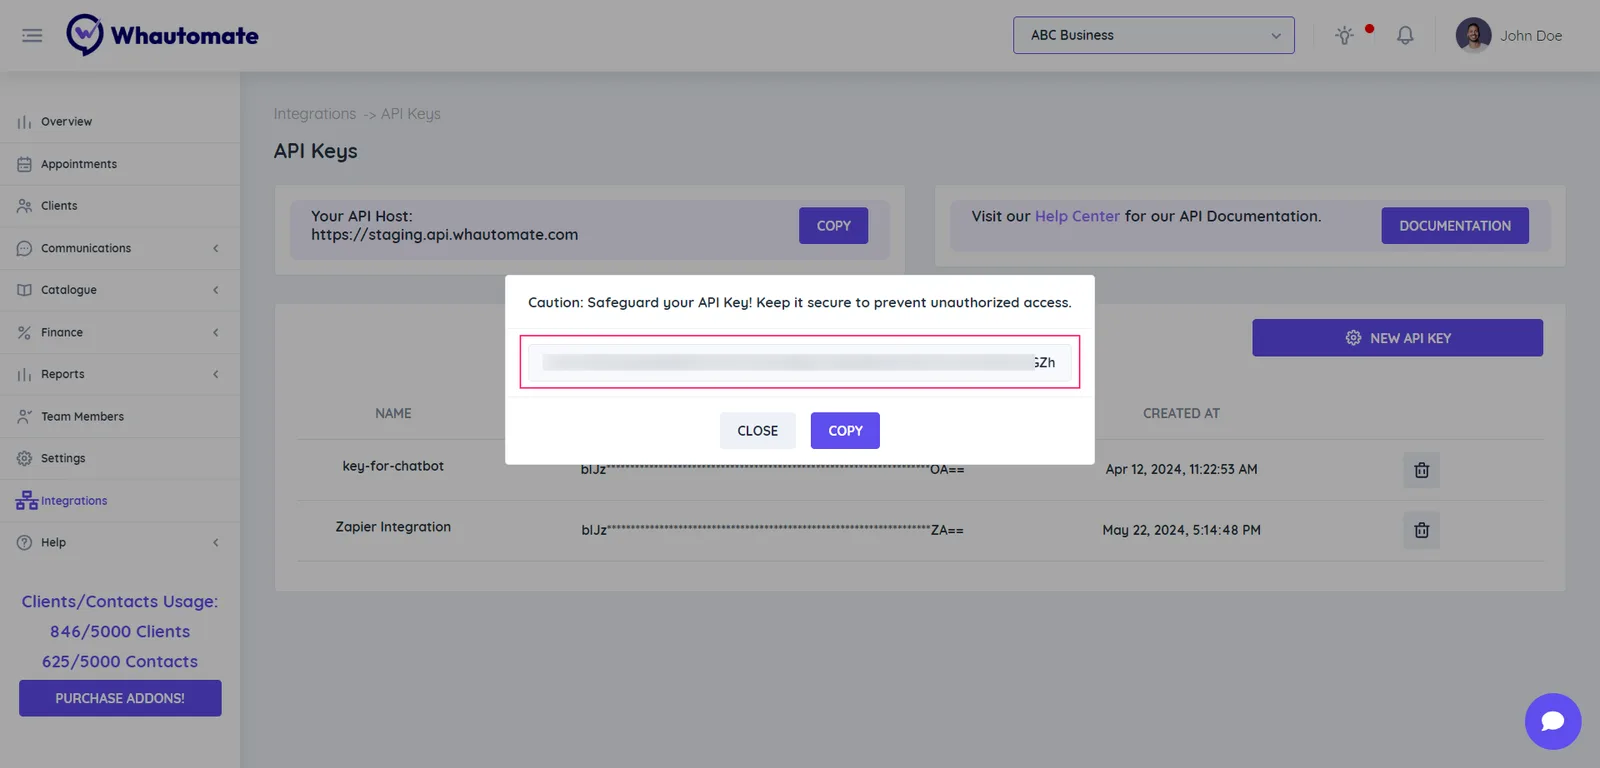Open the ABC Business dropdown
The height and width of the screenshot is (768, 1600).
coord(1153,35)
